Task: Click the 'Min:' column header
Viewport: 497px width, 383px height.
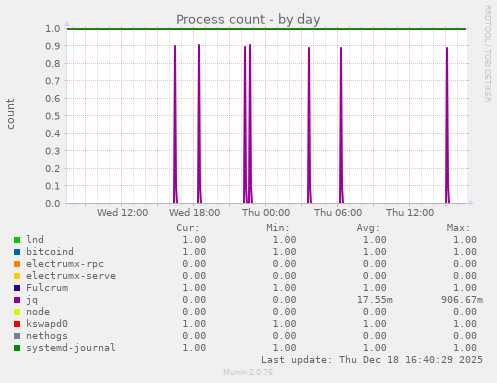Action: point(278,228)
